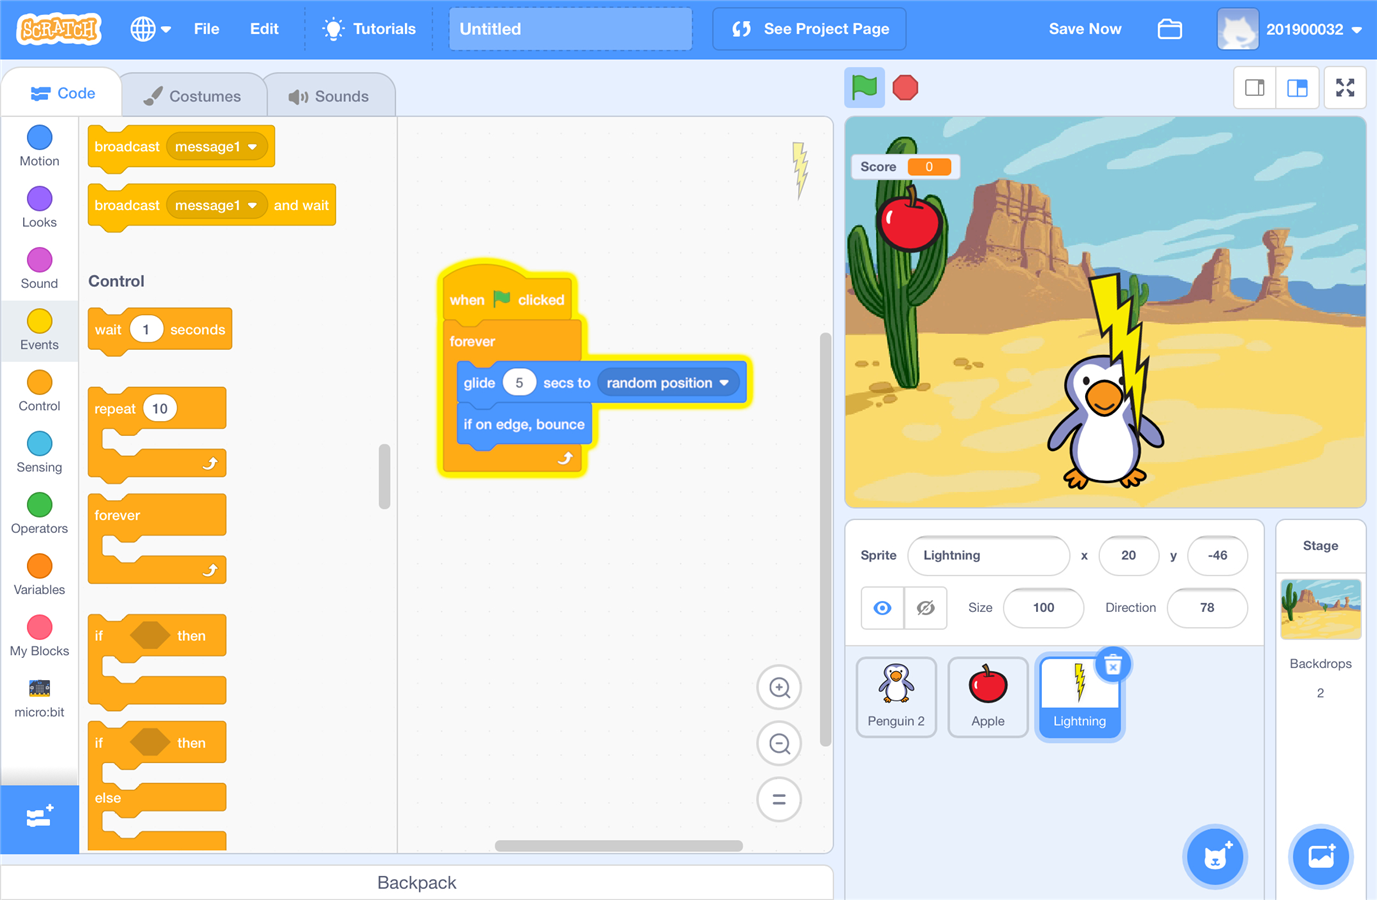Viewport: 1377px width, 900px height.
Task: Open the Add Extension button
Action: [39, 818]
